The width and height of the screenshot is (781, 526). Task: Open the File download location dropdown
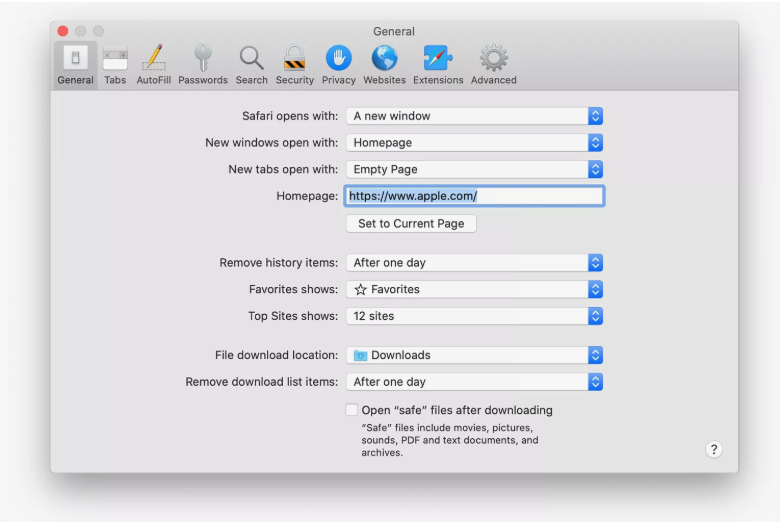tap(475, 355)
